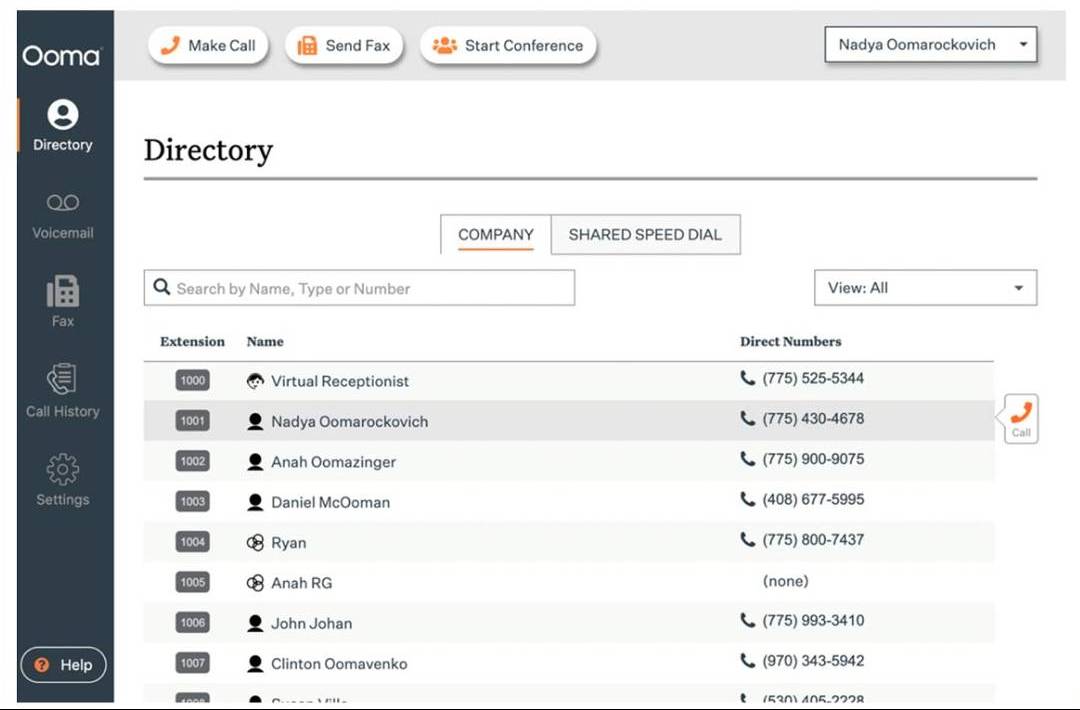This screenshot has height=710, width=1080.
Task: Click the Name column header
Action: (x=265, y=342)
